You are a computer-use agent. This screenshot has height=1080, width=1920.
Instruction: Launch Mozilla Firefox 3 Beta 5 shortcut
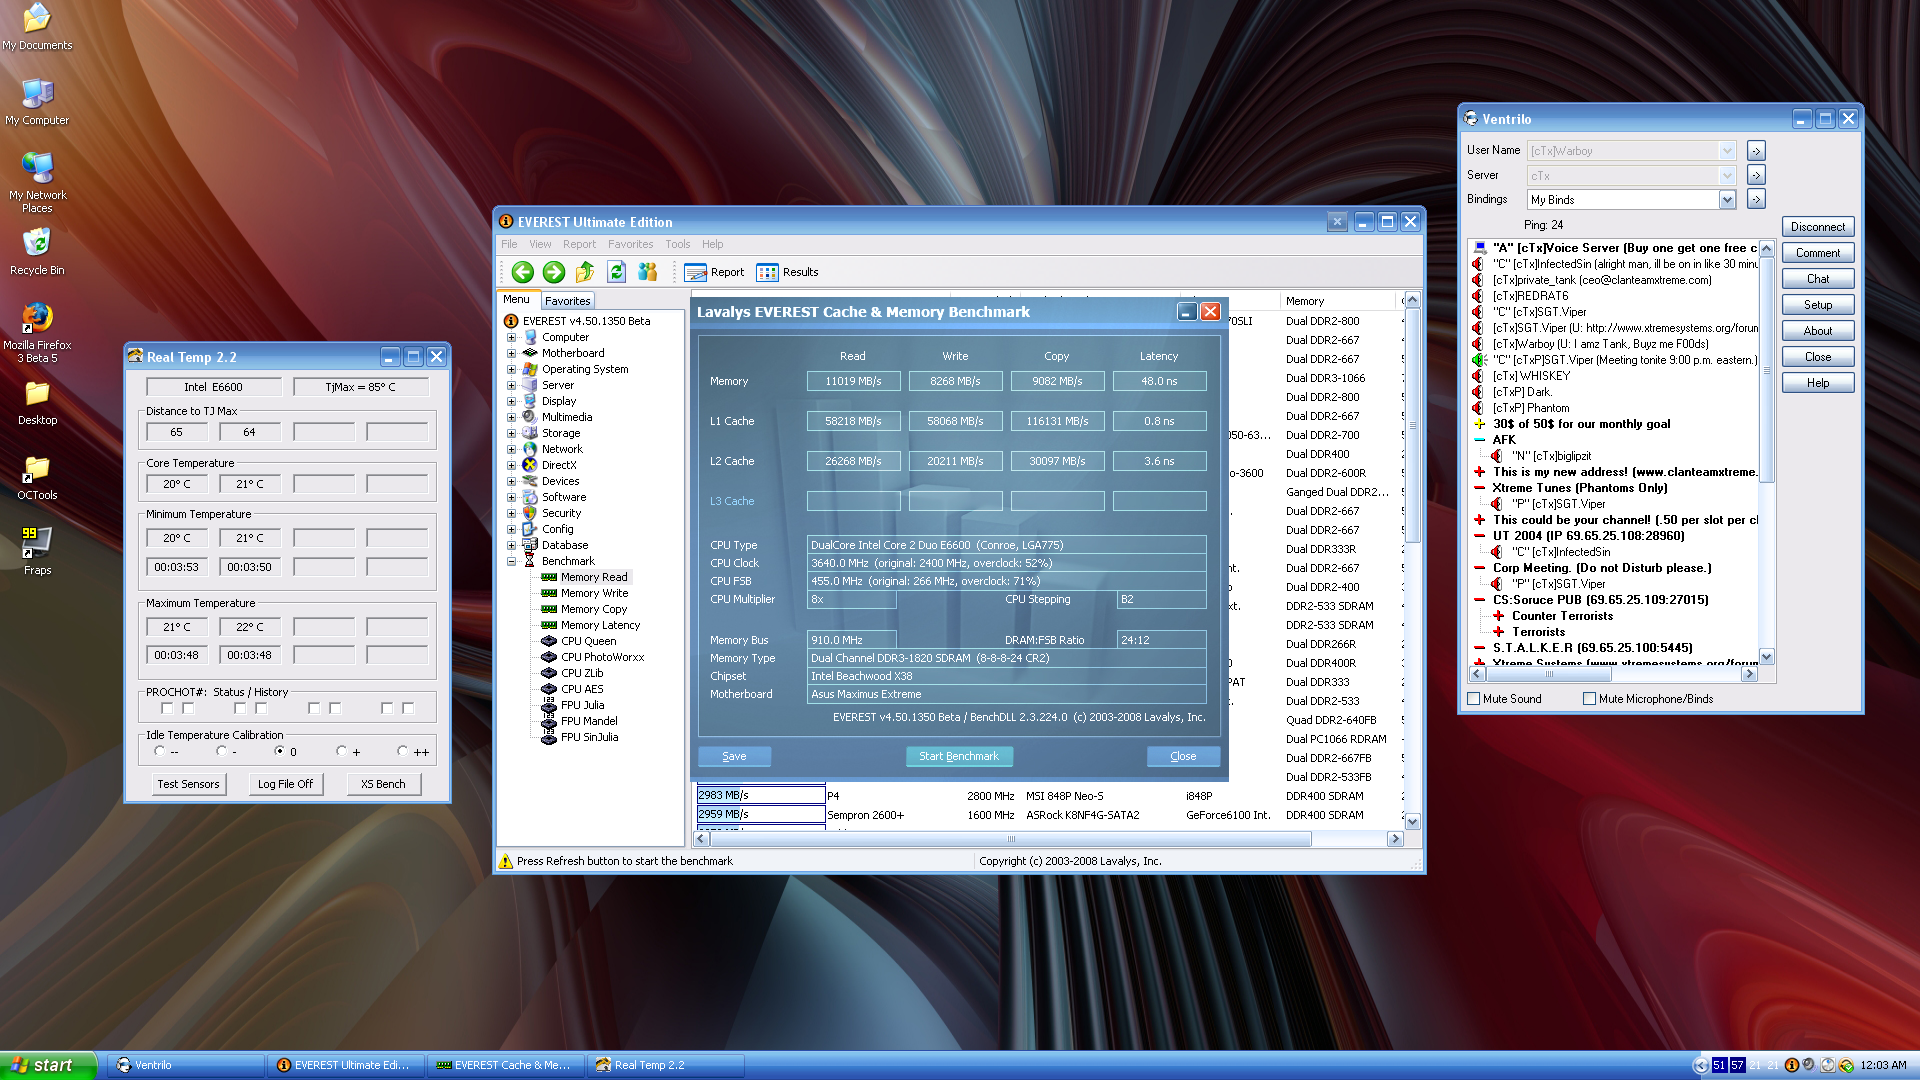[x=37, y=332]
